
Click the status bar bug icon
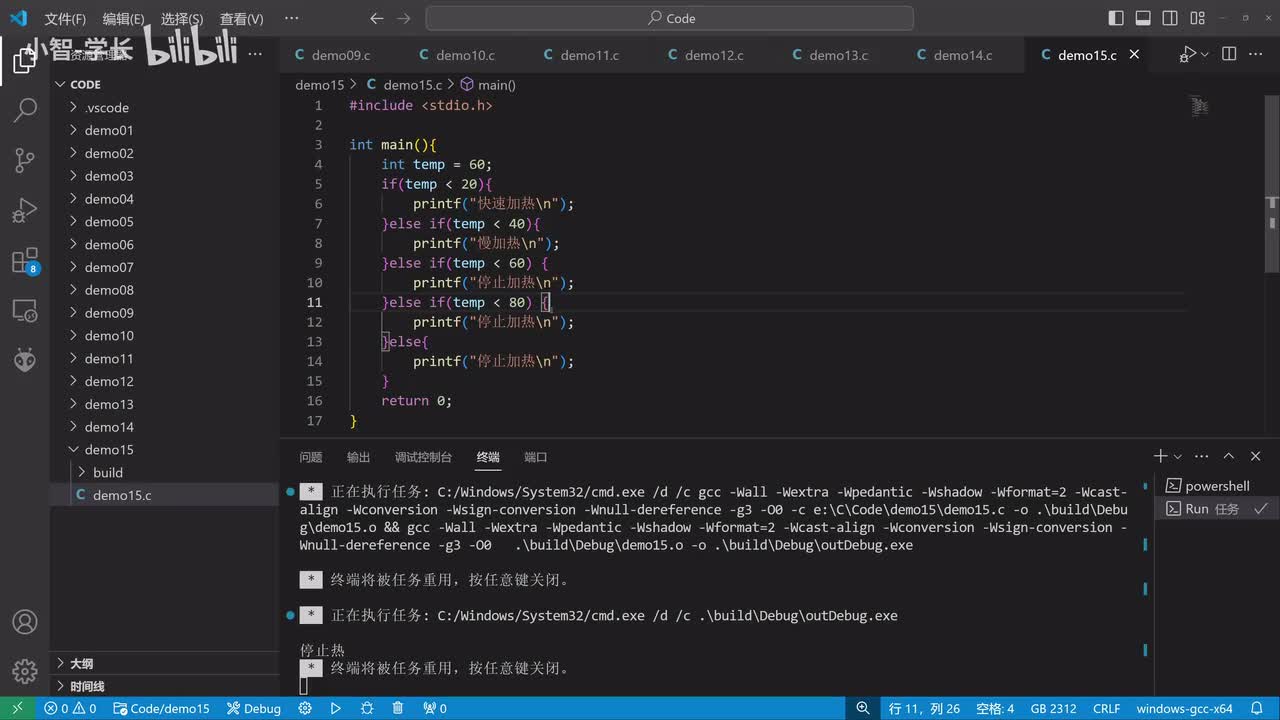coord(367,708)
